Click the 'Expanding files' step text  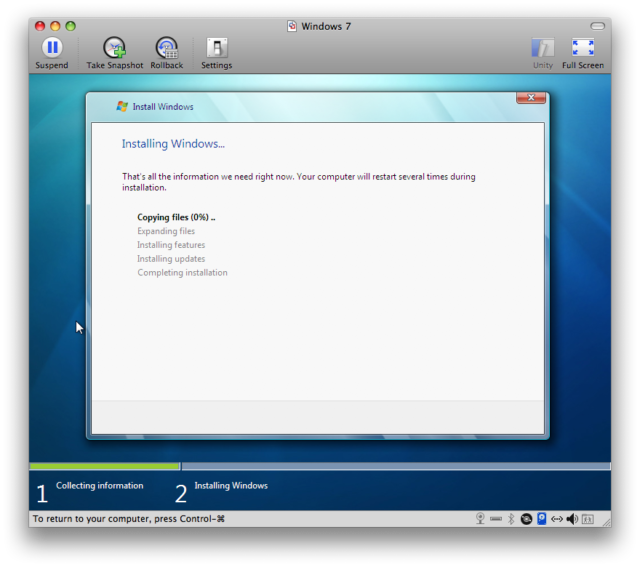pos(166,231)
